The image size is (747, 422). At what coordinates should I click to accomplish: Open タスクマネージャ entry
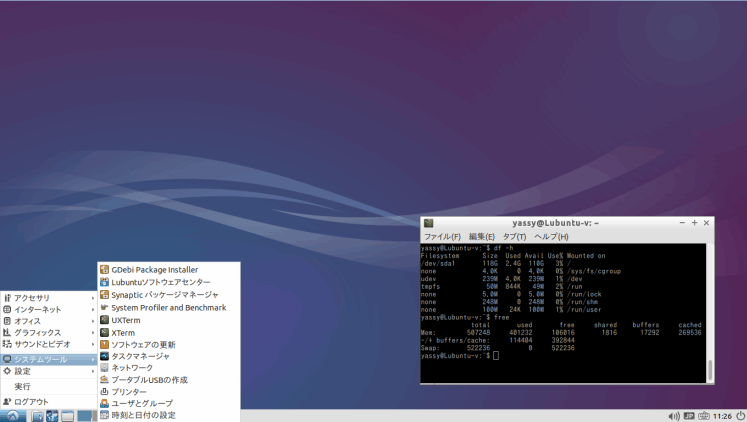(169, 356)
